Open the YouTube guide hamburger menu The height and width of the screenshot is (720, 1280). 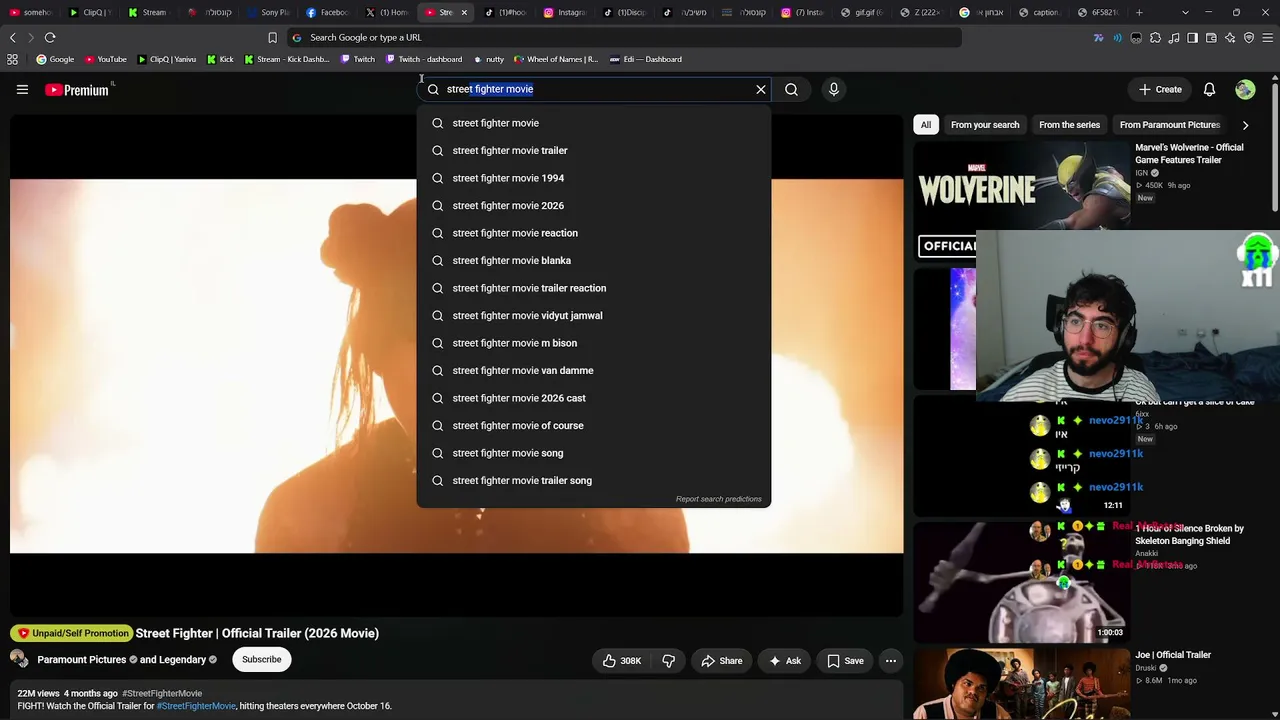click(x=22, y=90)
